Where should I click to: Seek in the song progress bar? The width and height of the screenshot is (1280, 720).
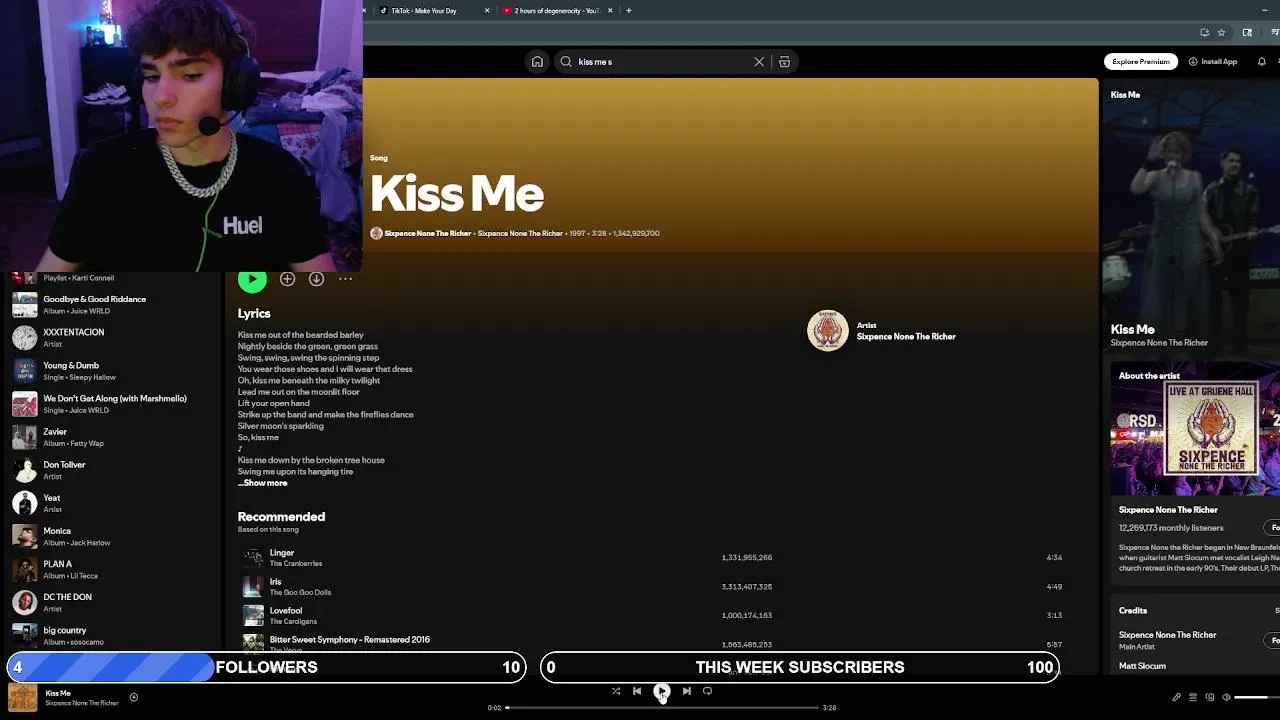[x=662, y=707]
